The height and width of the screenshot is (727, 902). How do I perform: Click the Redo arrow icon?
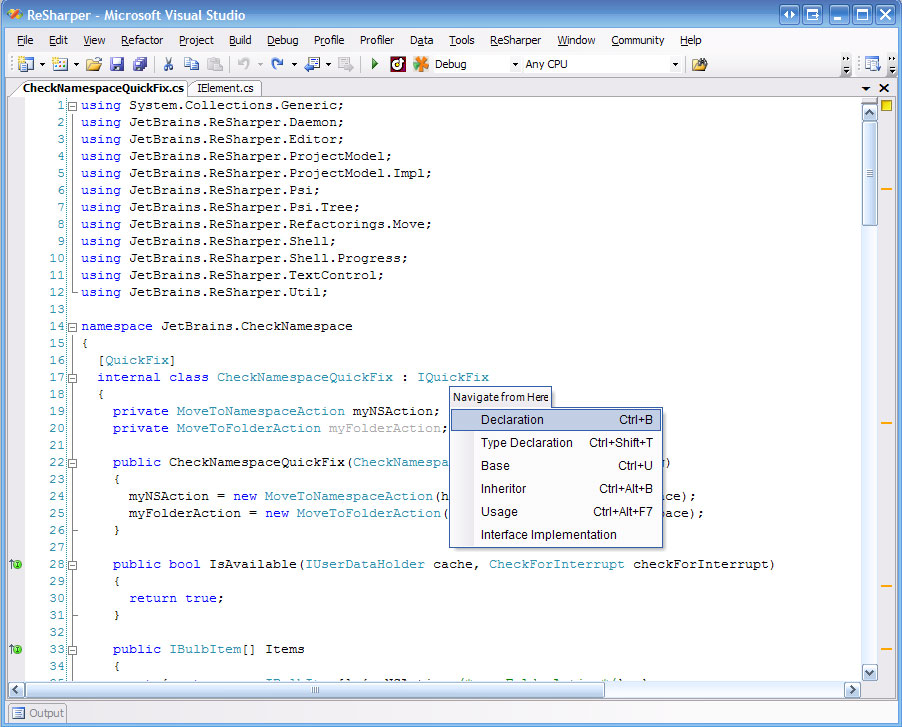277,64
